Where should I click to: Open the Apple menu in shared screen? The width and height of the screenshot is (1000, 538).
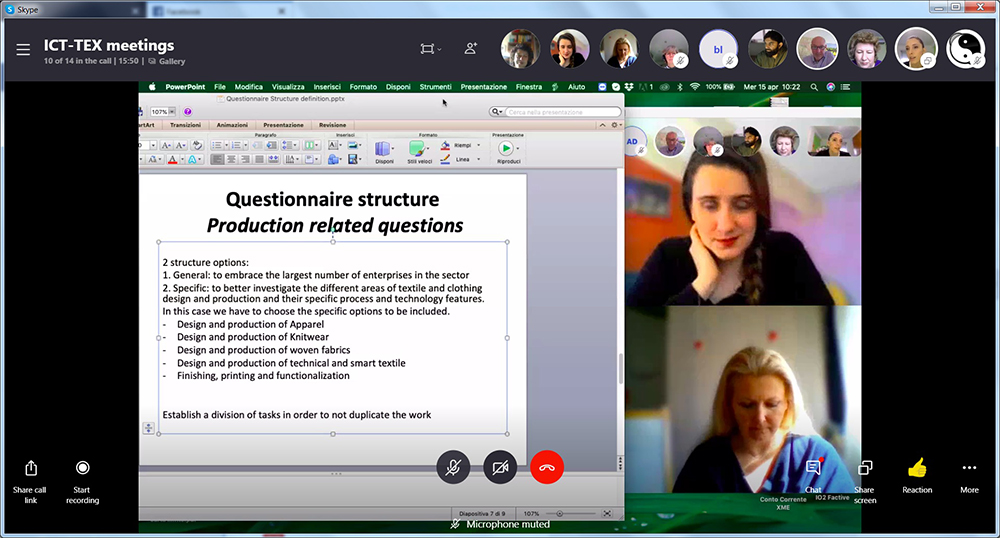pyautogui.click(x=152, y=87)
